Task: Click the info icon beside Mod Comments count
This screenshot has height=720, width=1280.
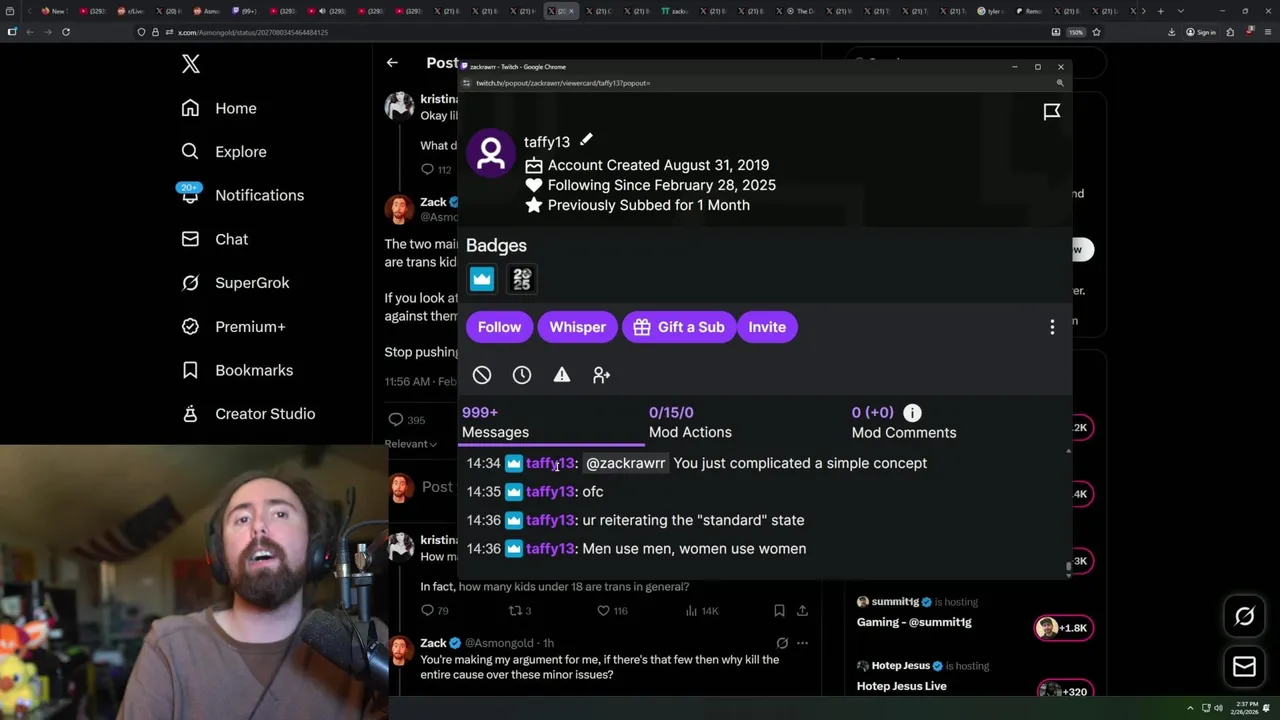Action: pos(912,412)
